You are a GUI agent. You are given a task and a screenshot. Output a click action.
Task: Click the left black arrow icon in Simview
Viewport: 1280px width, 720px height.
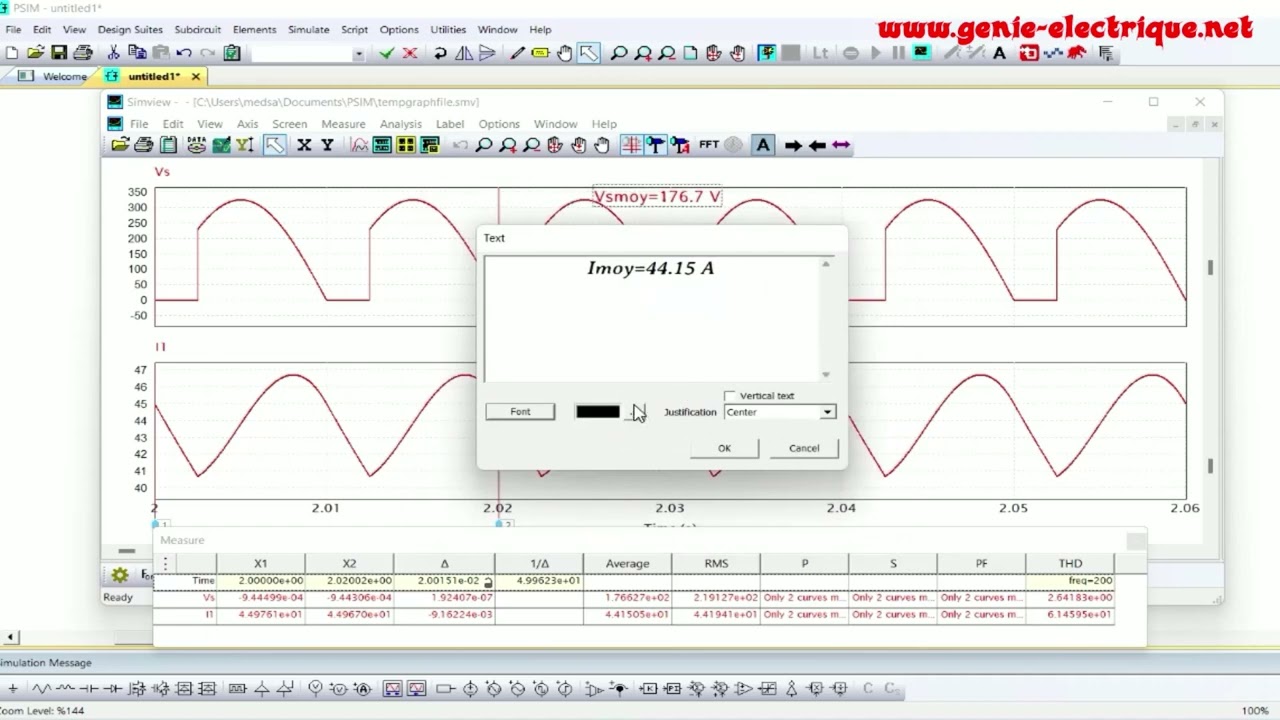[x=817, y=145]
